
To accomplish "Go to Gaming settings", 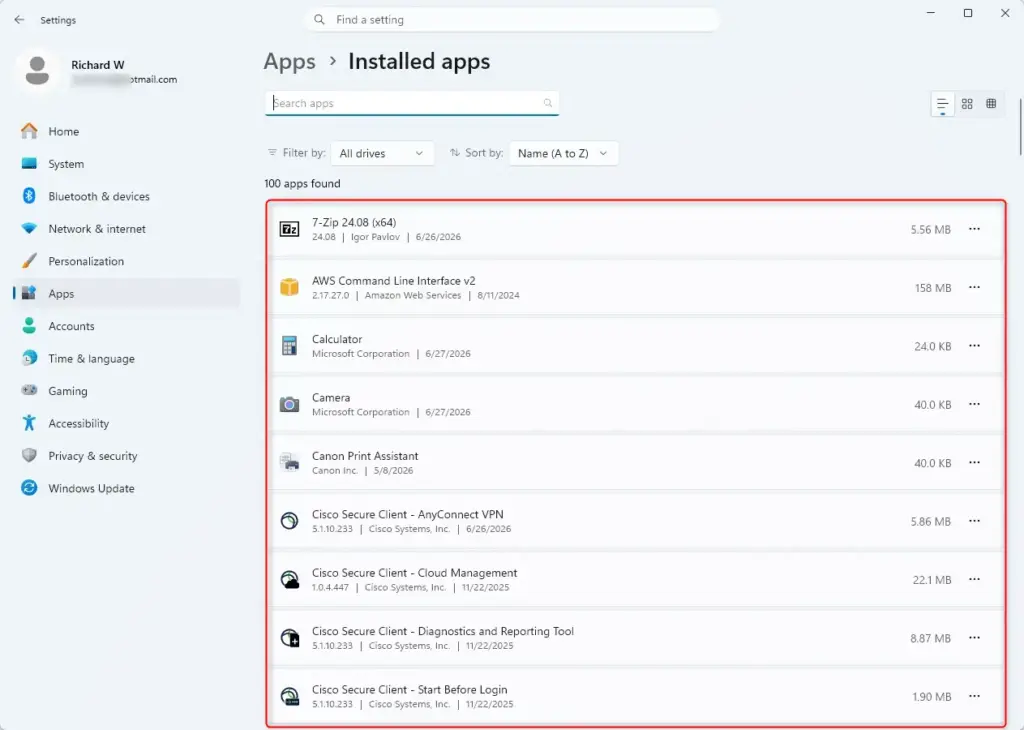I will [x=126, y=390].
